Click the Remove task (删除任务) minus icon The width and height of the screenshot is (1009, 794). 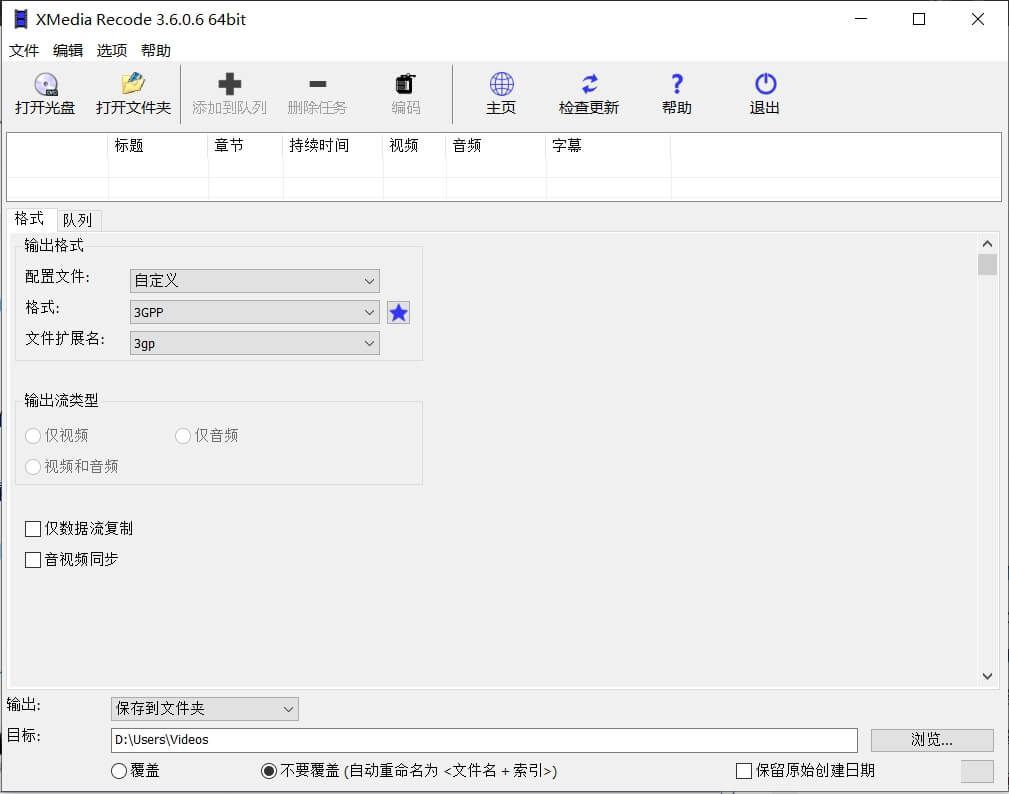point(318,84)
